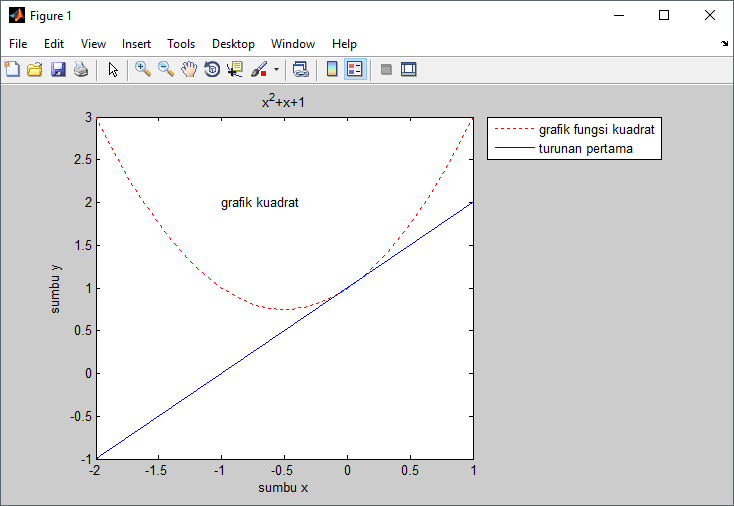The width and height of the screenshot is (734, 506).
Task: Toggle the Insert Legend button
Action: tap(355, 69)
